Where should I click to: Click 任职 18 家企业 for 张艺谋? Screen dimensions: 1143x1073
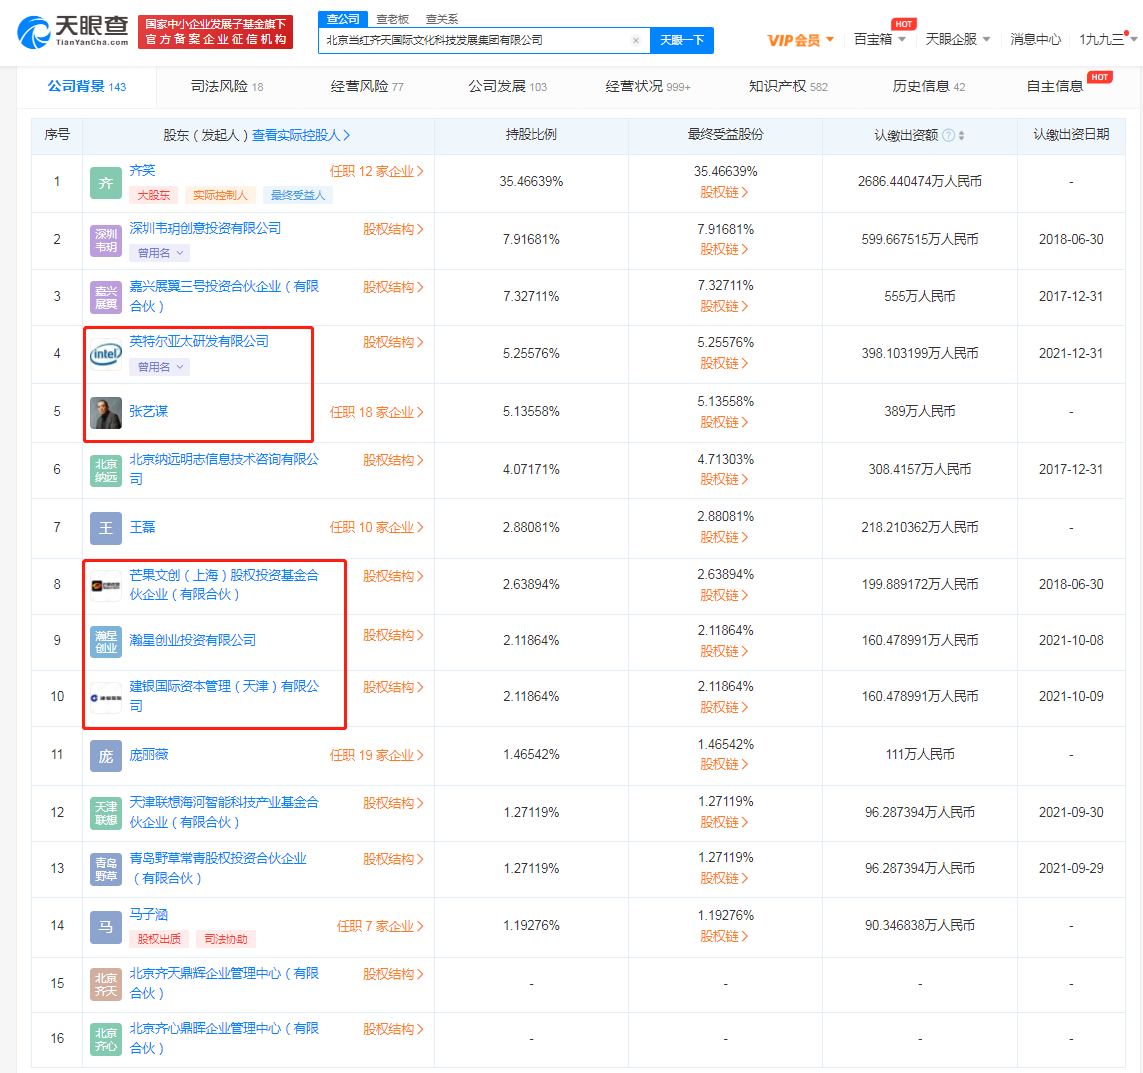point(376,413)
